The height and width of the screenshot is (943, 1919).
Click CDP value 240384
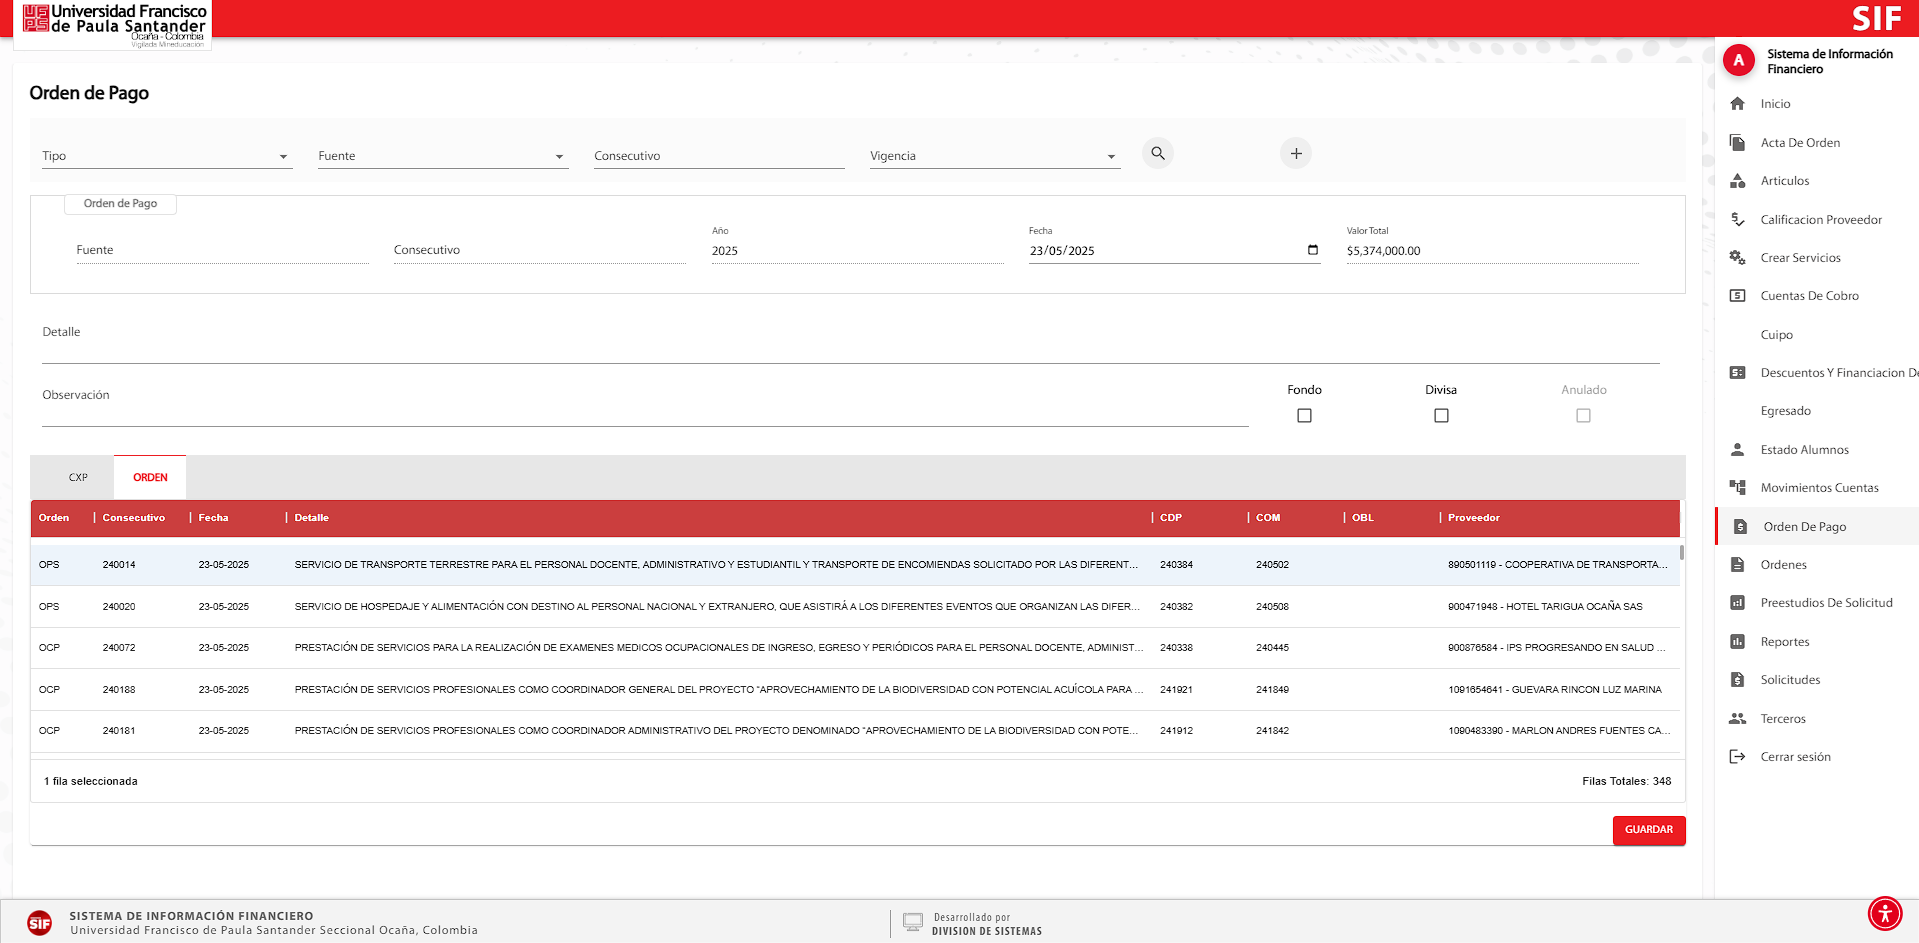(x=1176, y=565)
